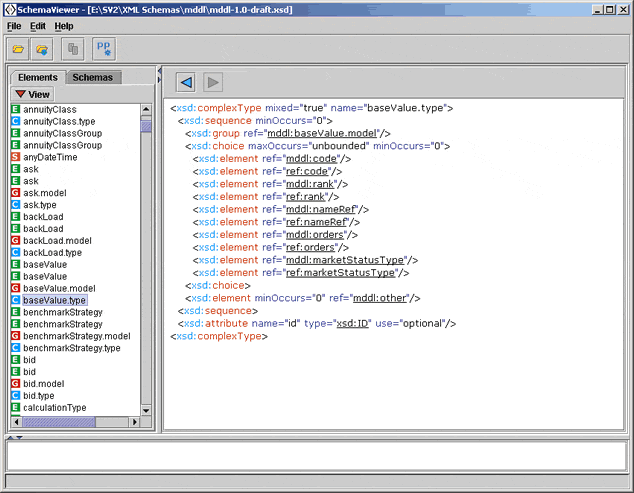Click the copy toolbar icon

point(73,49)
